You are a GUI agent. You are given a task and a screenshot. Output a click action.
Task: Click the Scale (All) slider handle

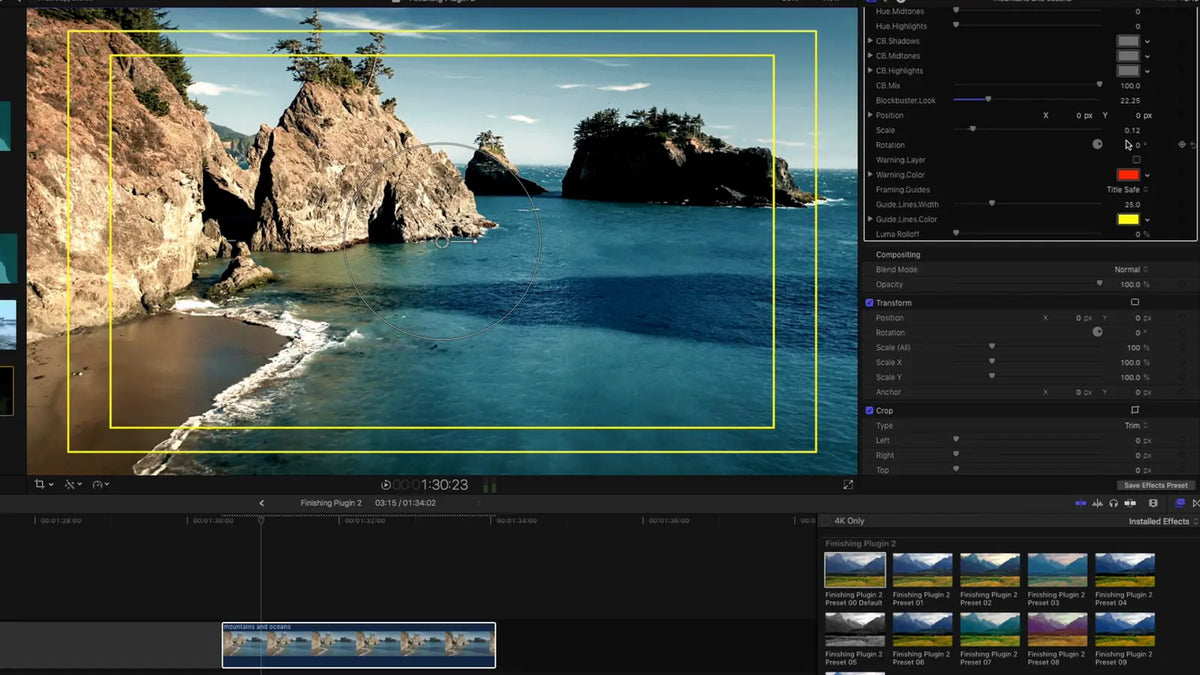tap(991, 346)
